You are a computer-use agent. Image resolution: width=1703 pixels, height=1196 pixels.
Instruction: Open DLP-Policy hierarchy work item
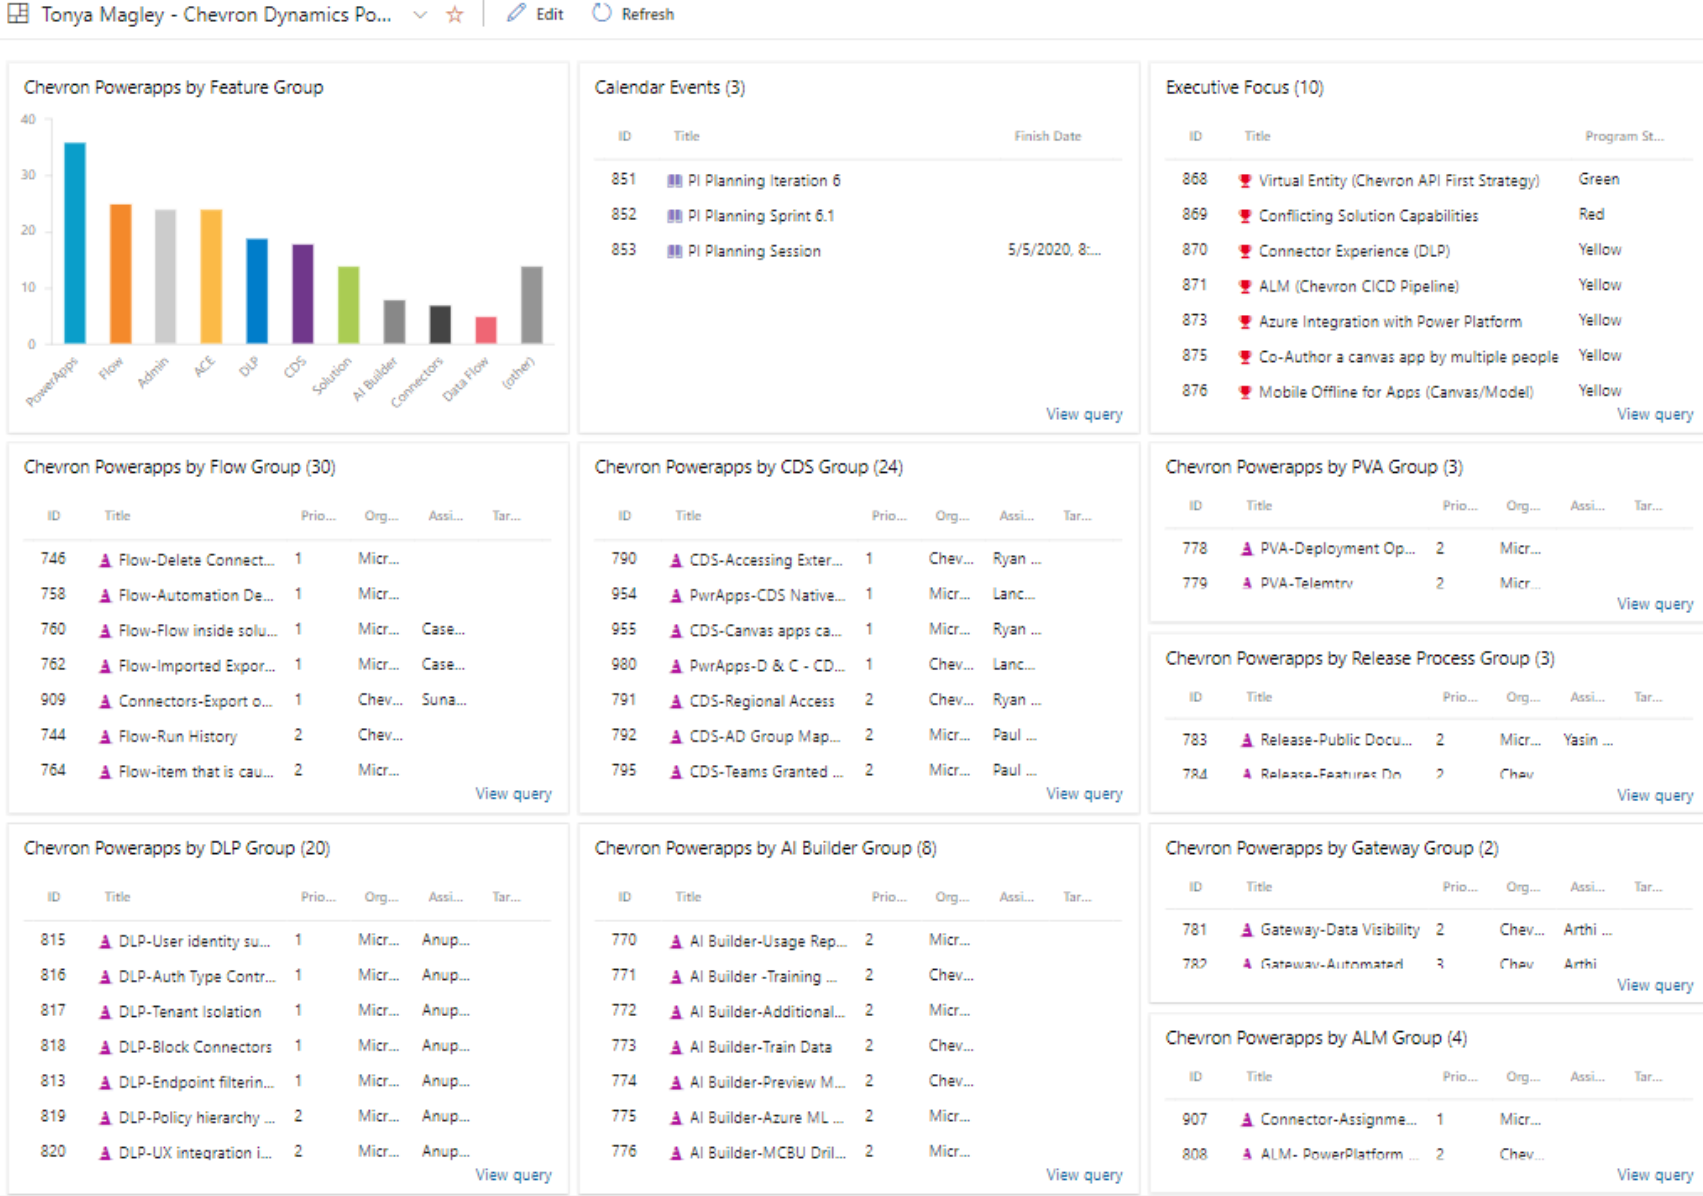coord(196,1118)
